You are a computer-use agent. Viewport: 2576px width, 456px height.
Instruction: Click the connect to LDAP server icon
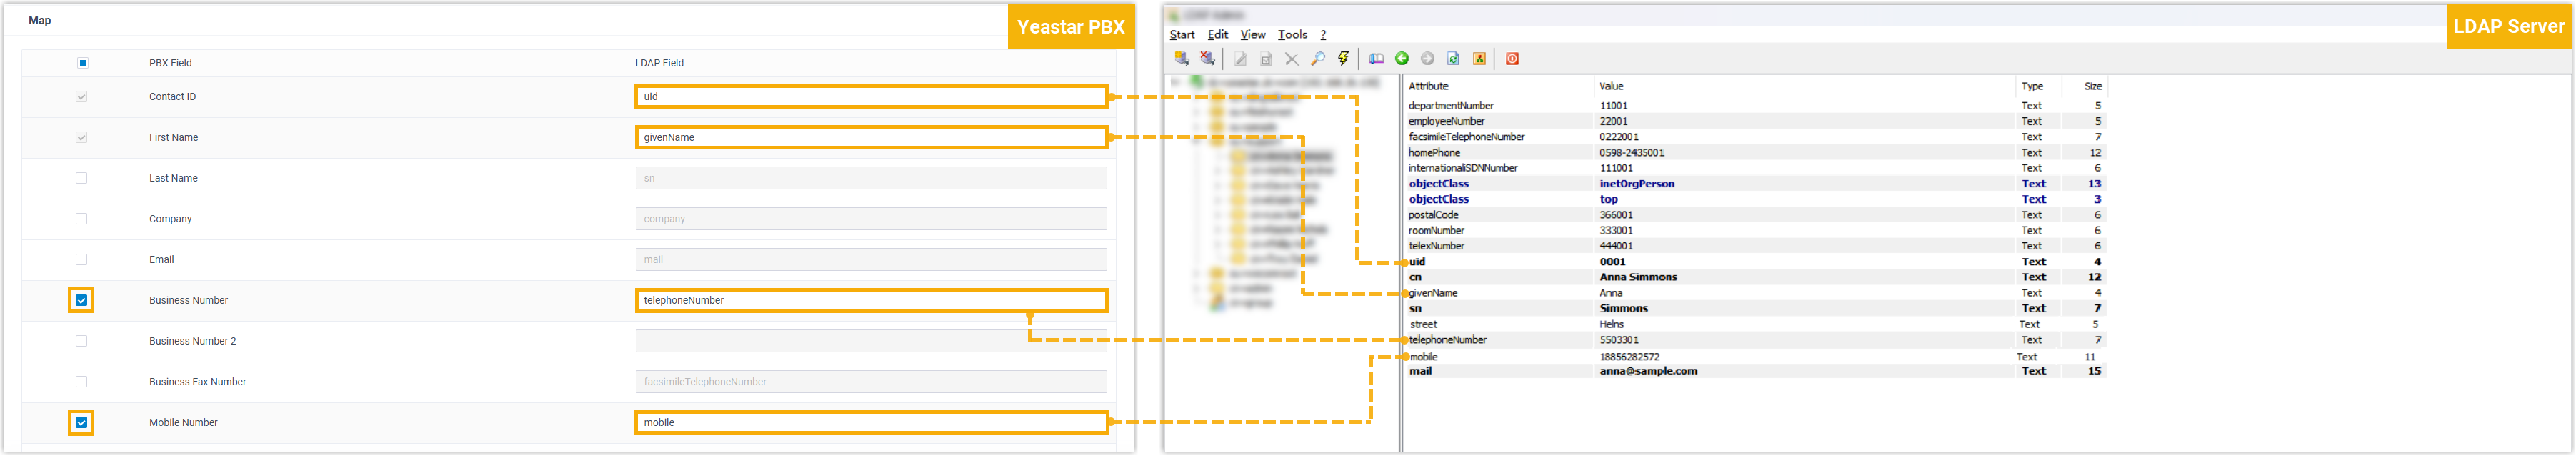tap(1181, 59)
